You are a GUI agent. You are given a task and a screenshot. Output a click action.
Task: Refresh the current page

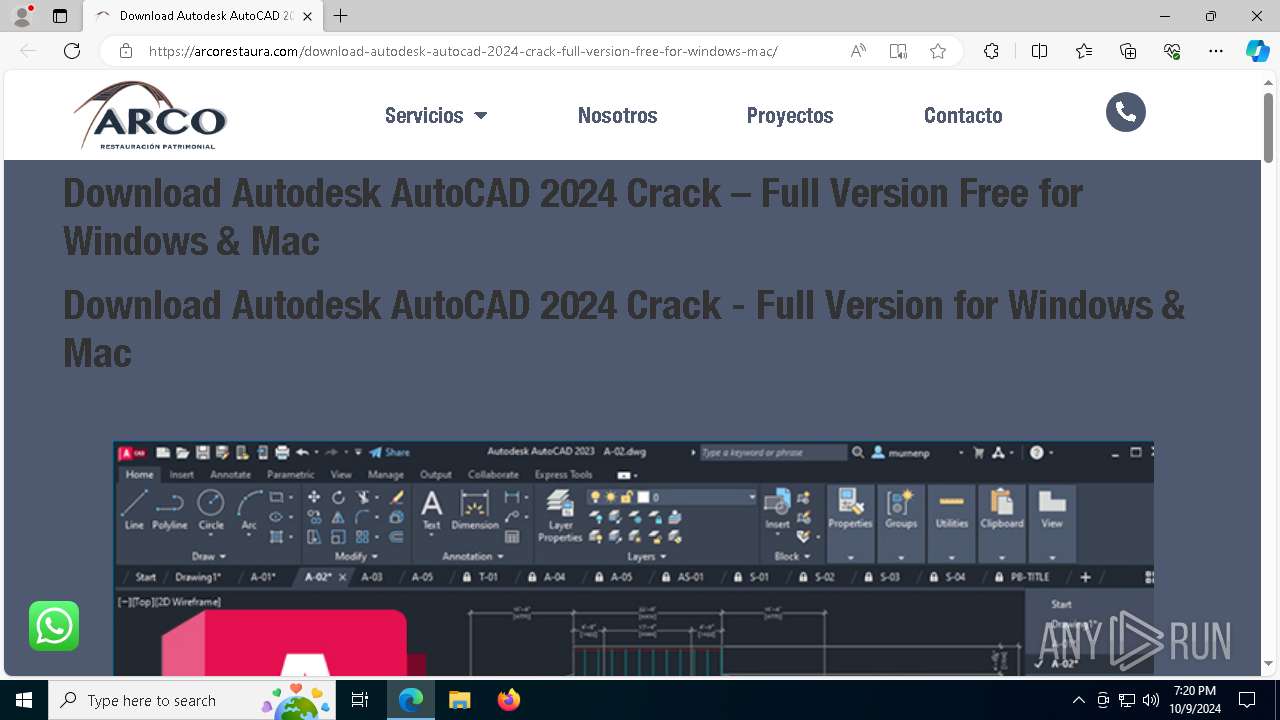tap(72, 51)
